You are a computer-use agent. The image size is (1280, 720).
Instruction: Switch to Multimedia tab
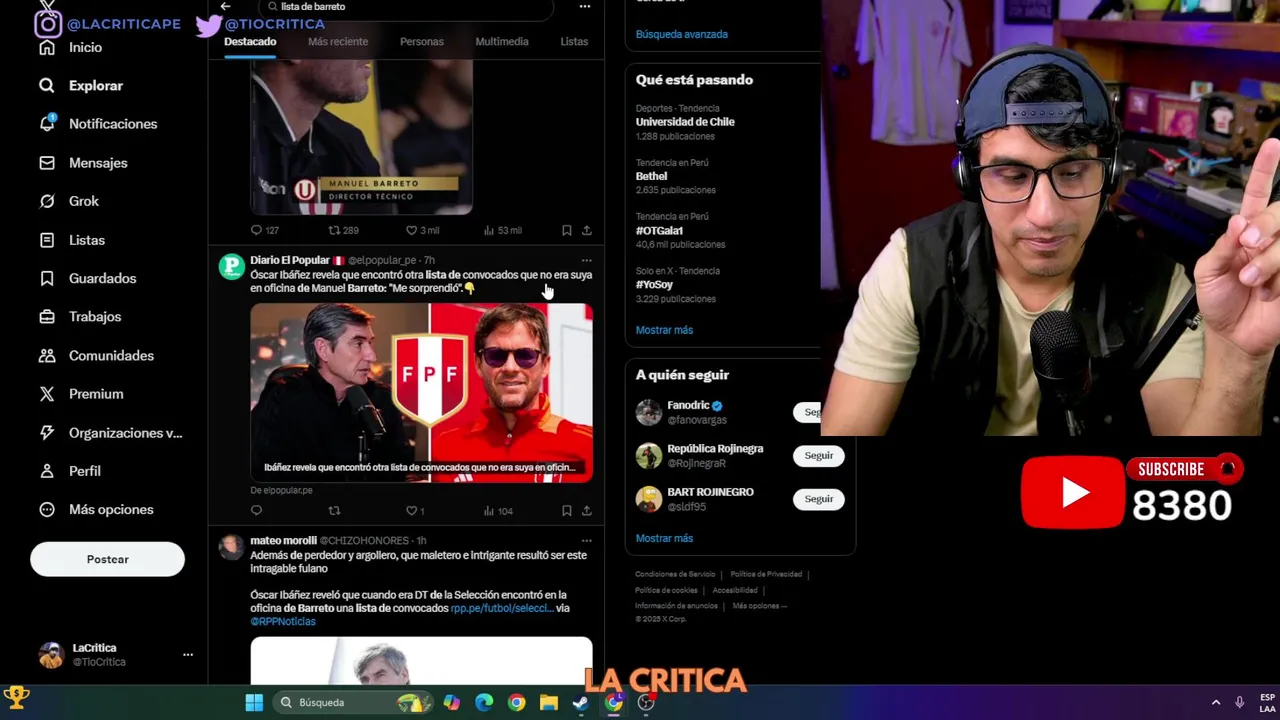[502, 41]
